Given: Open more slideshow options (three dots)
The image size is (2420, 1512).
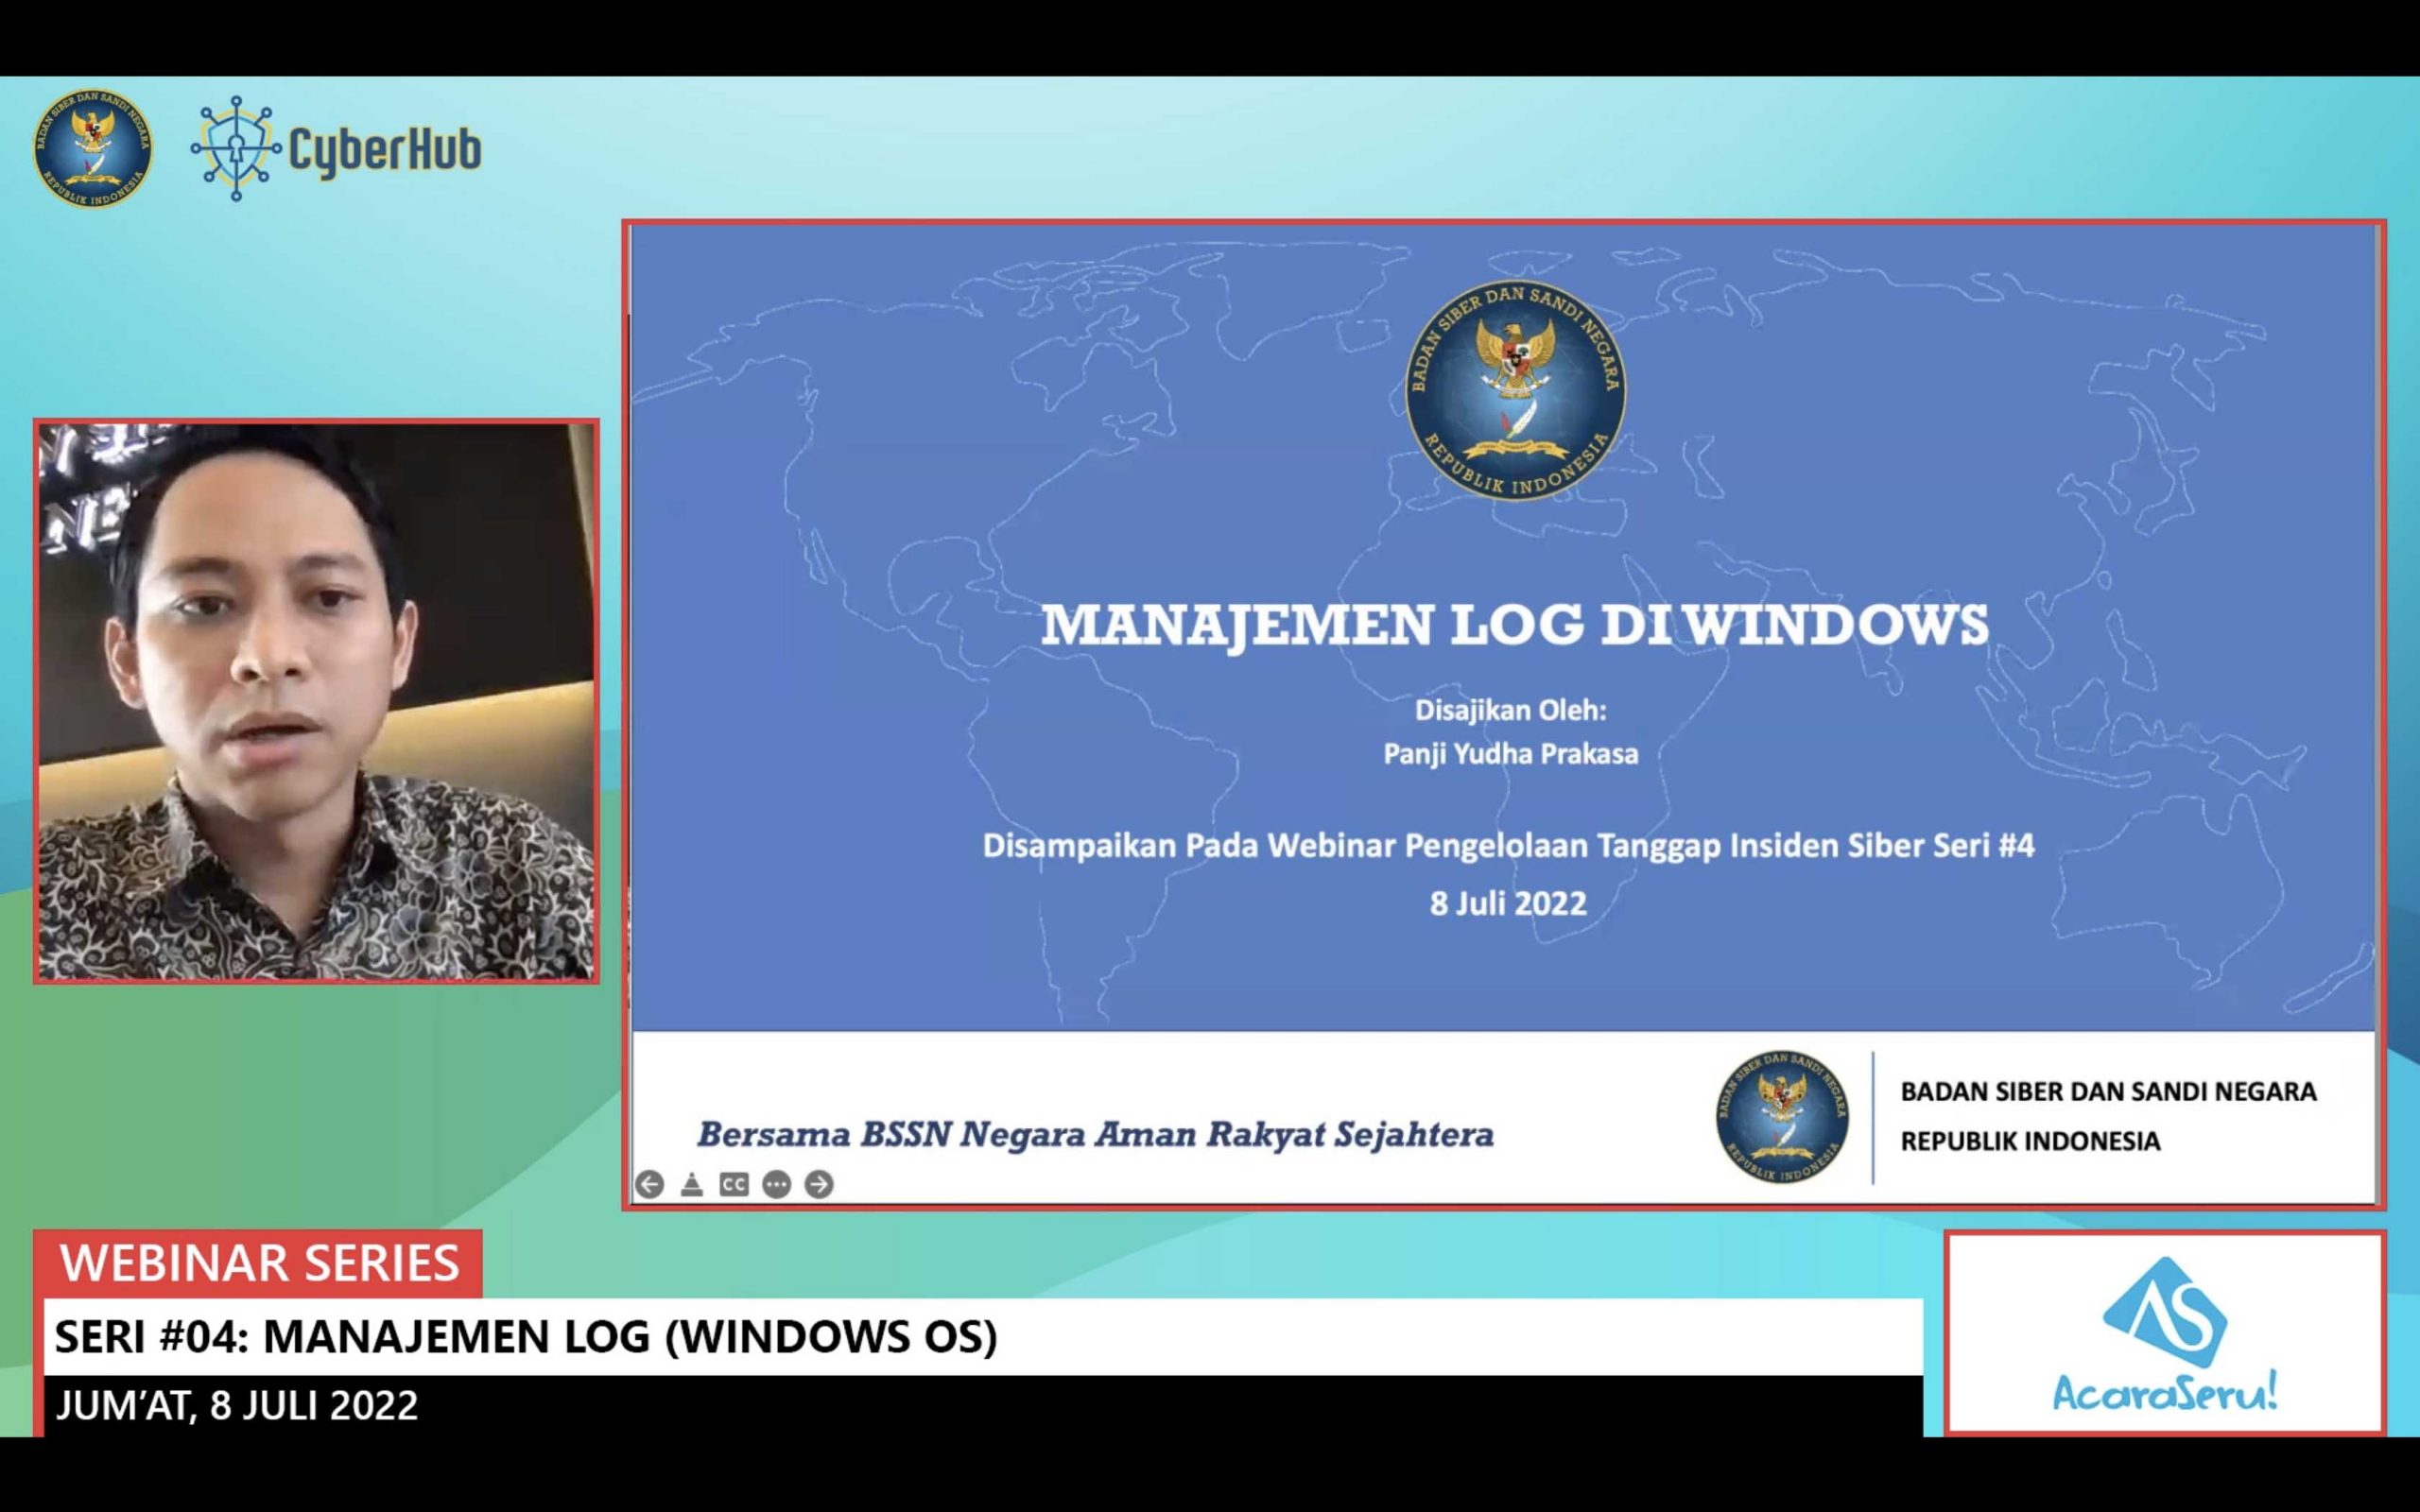Looking at the screenshot, I should pos(776,1184).
